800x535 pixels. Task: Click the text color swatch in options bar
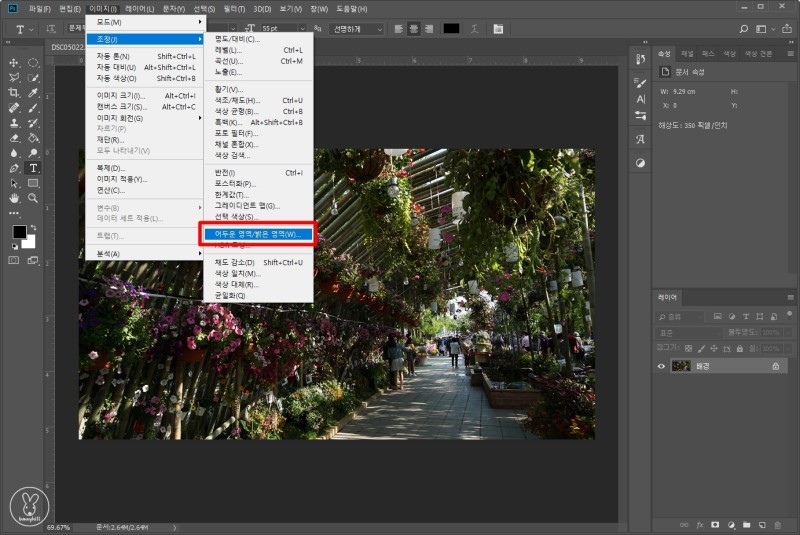451,29
